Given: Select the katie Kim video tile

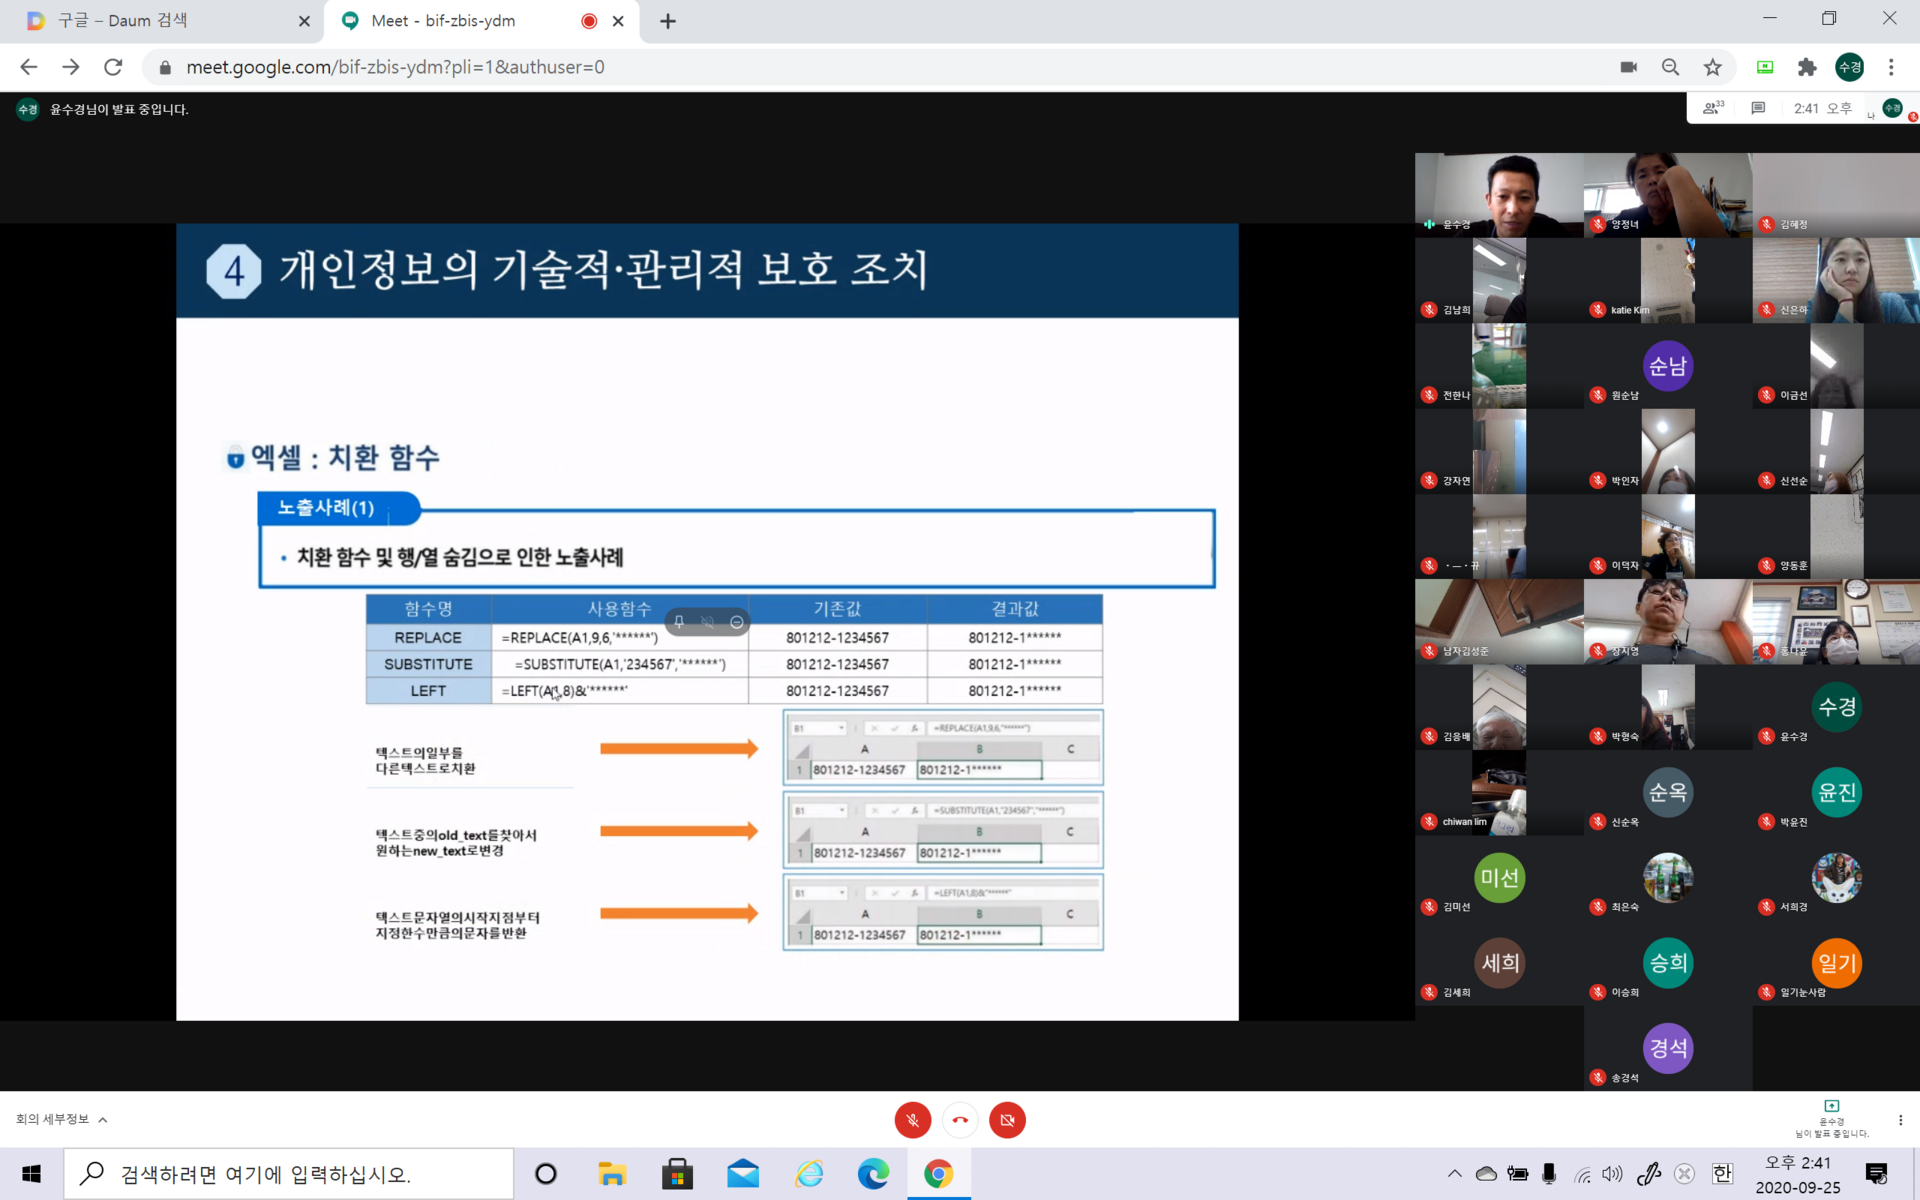Looking at the screenshot, I should tap(1668, 280).
